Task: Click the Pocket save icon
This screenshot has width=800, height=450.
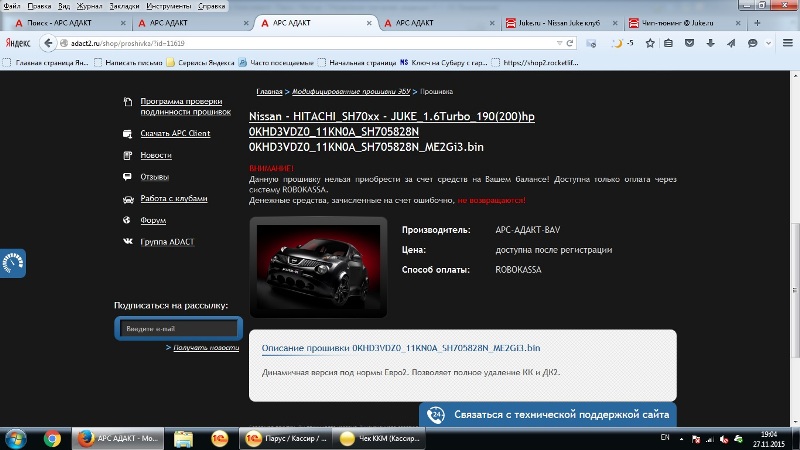Action: [689, 43]
